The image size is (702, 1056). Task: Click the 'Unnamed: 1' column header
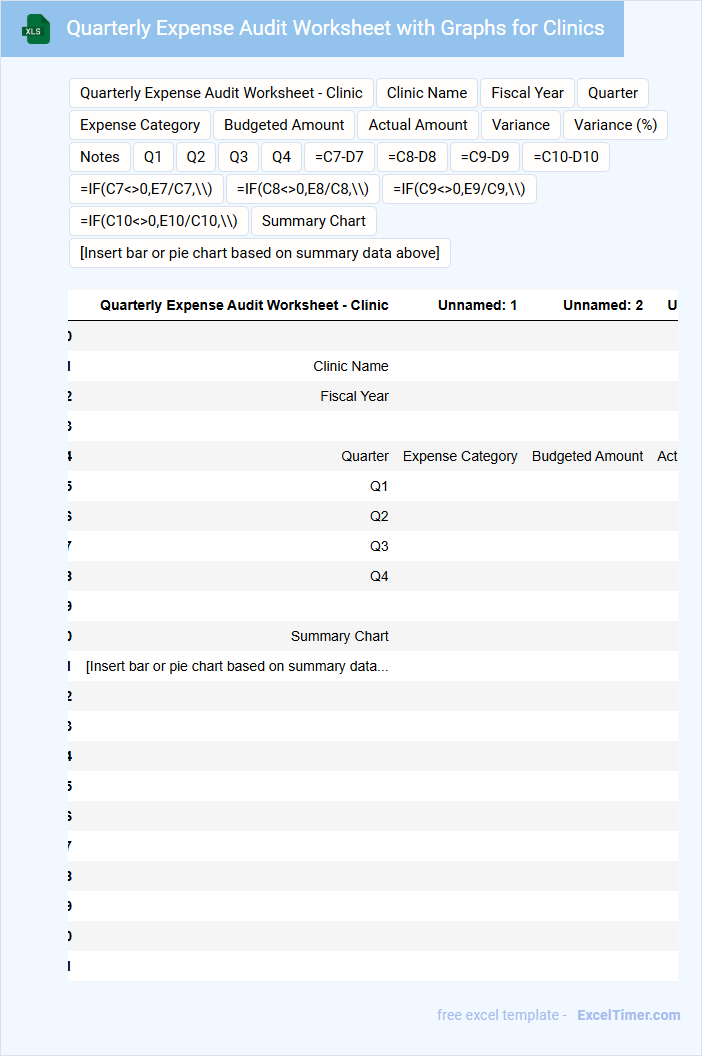pyautogui.click(x=477, y=305)
